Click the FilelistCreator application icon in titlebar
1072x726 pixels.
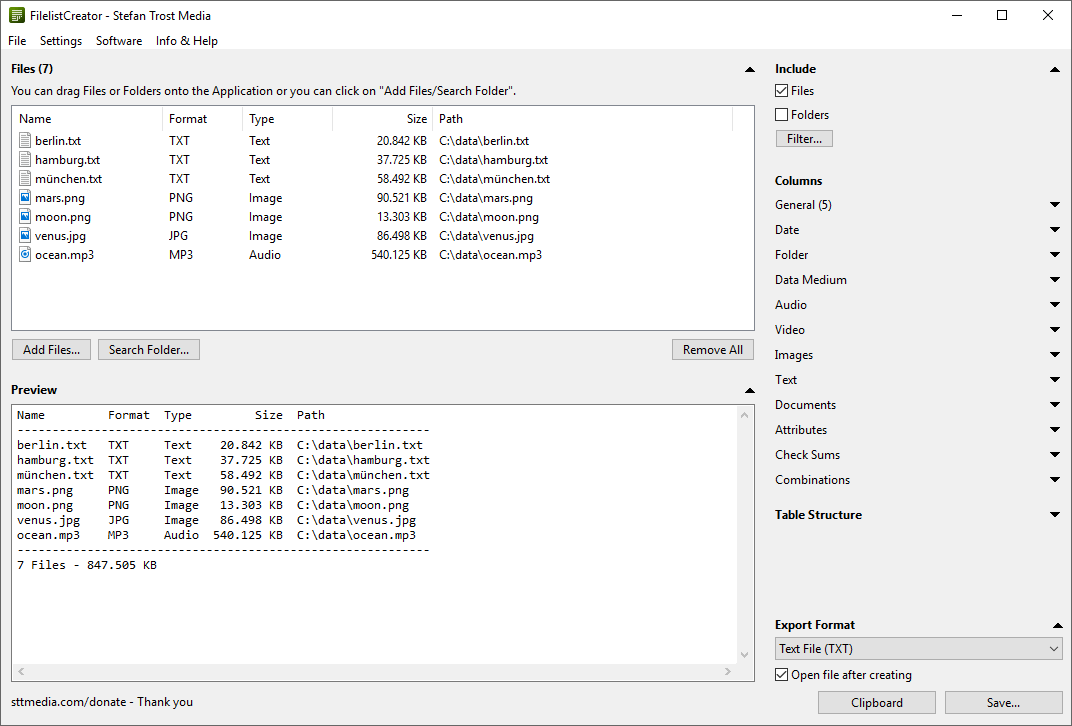[x=15, y=15]
